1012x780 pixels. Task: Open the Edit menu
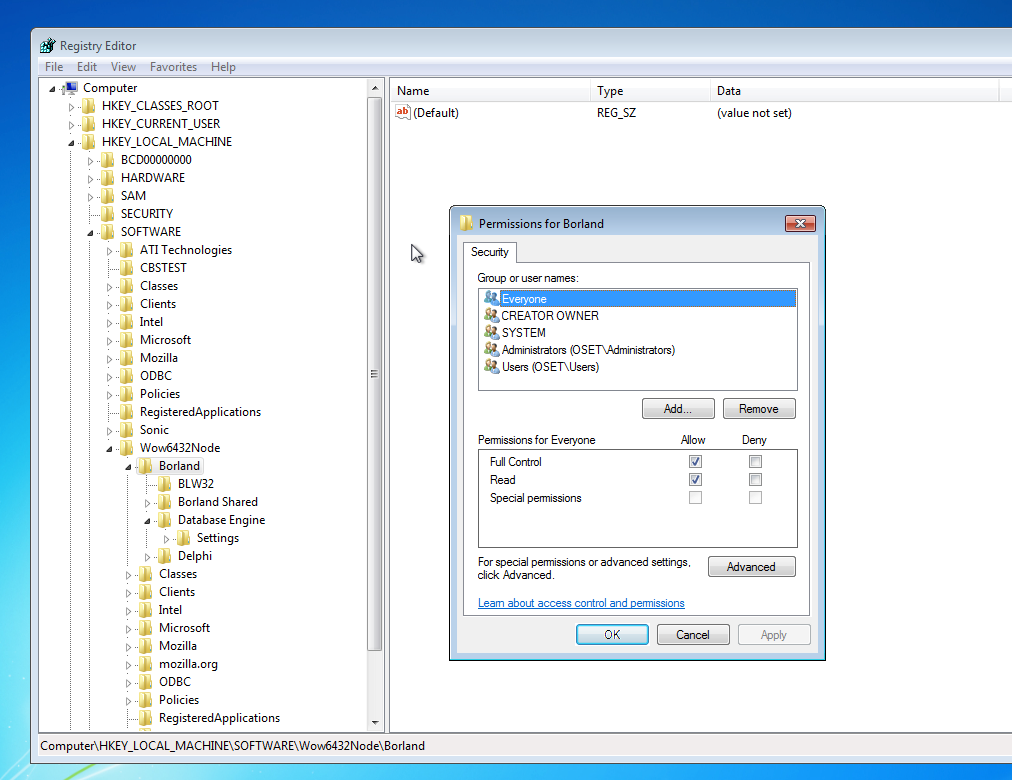tap(86, 67)
